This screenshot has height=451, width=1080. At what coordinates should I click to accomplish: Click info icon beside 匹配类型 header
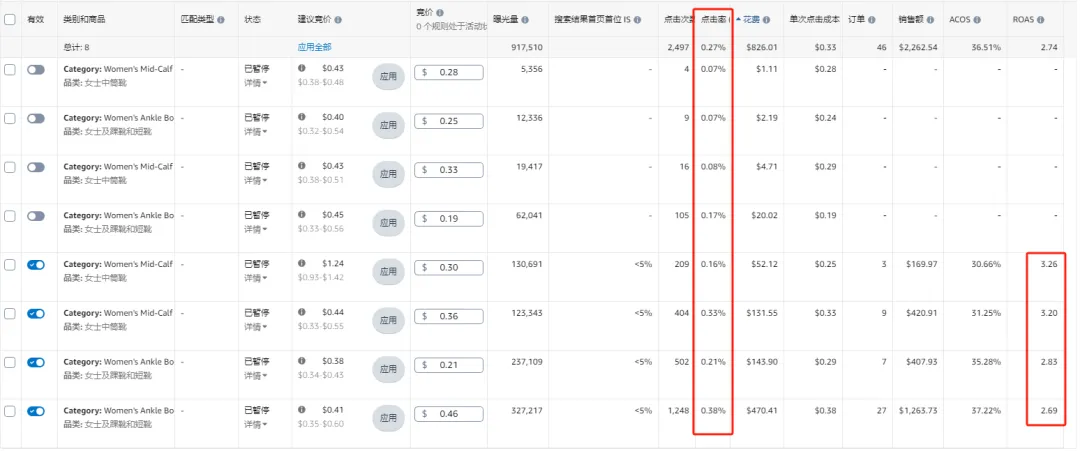tap(221, 20)
